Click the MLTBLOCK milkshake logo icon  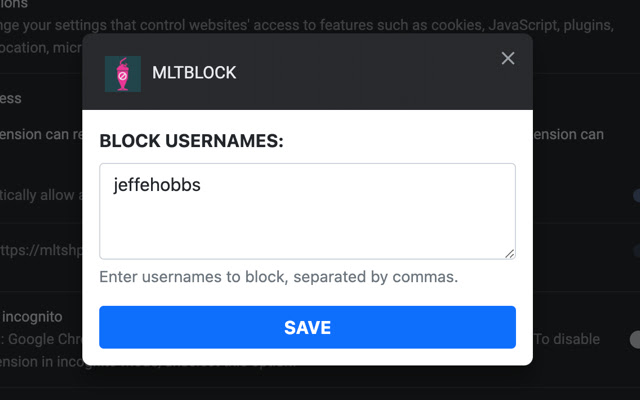pyautogui.click(x=123, y=73)
